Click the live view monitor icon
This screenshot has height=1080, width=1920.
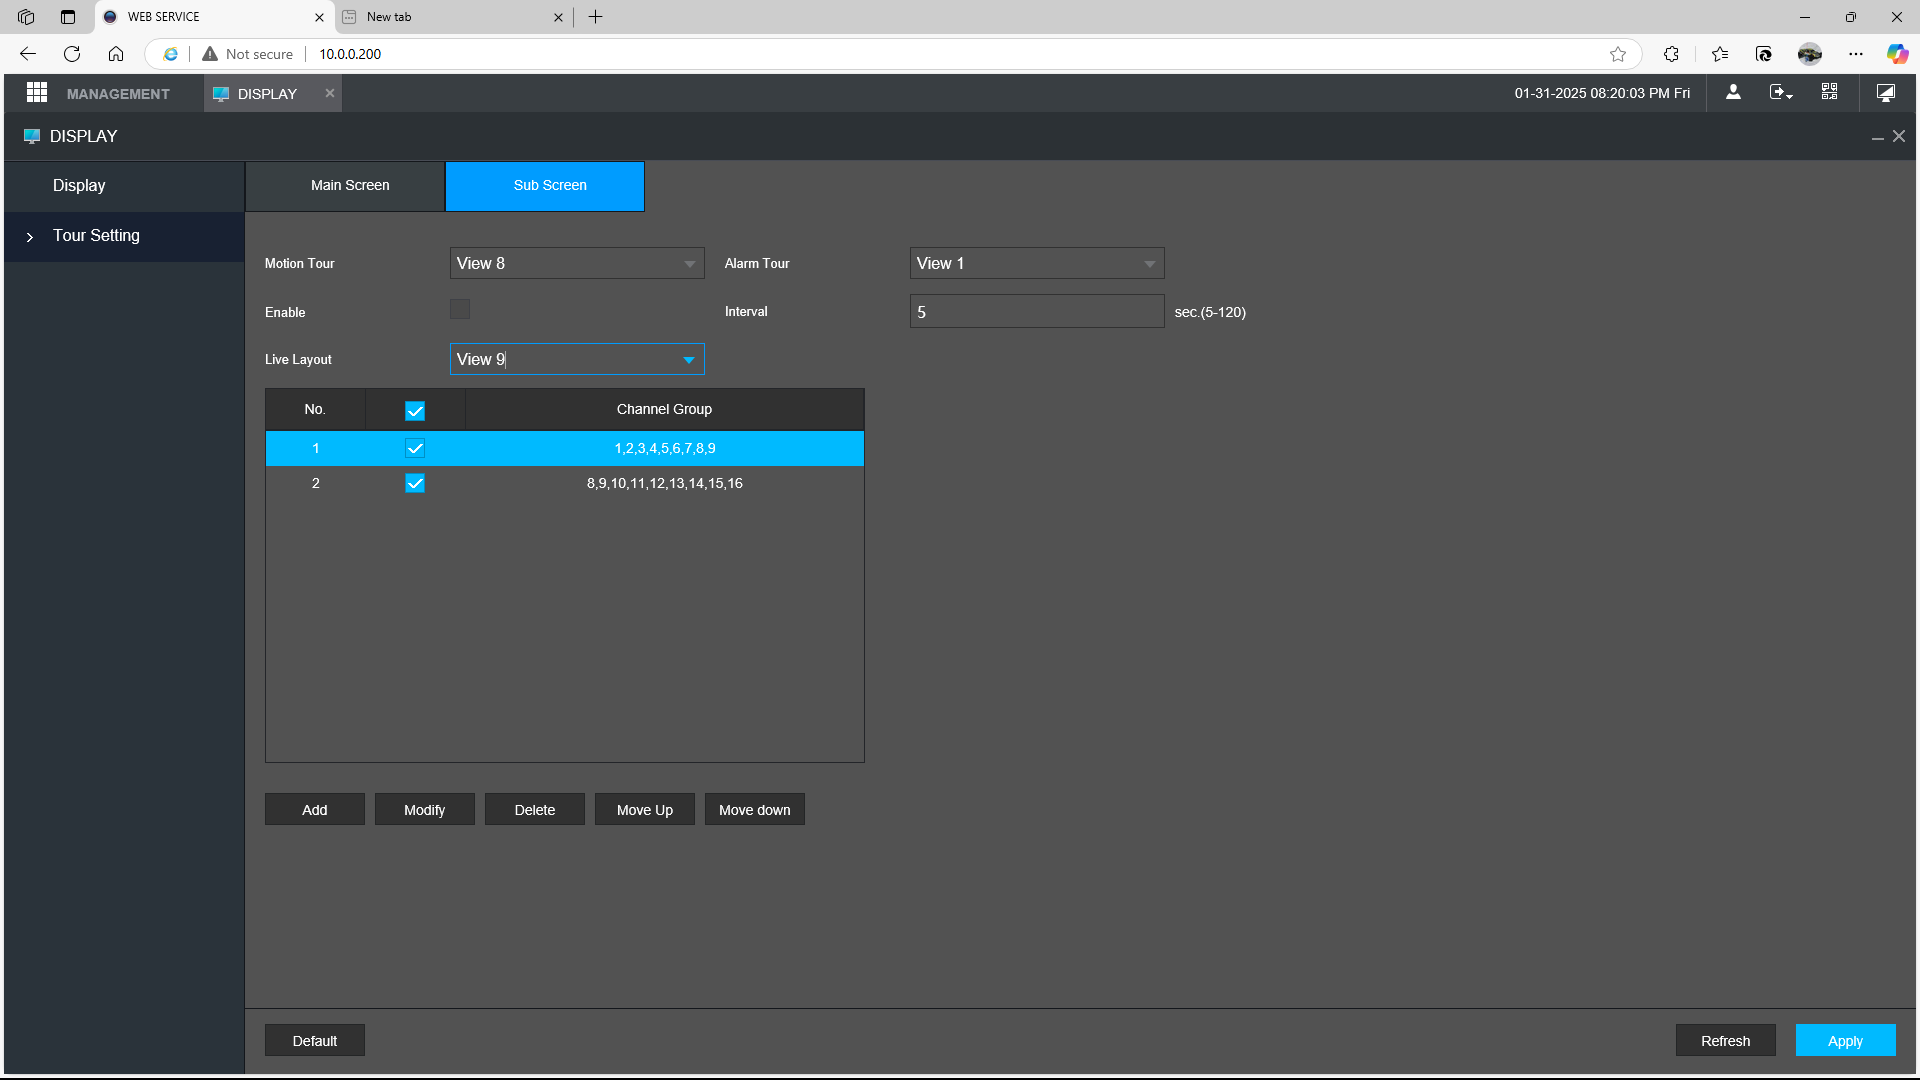click(1885, 92)
